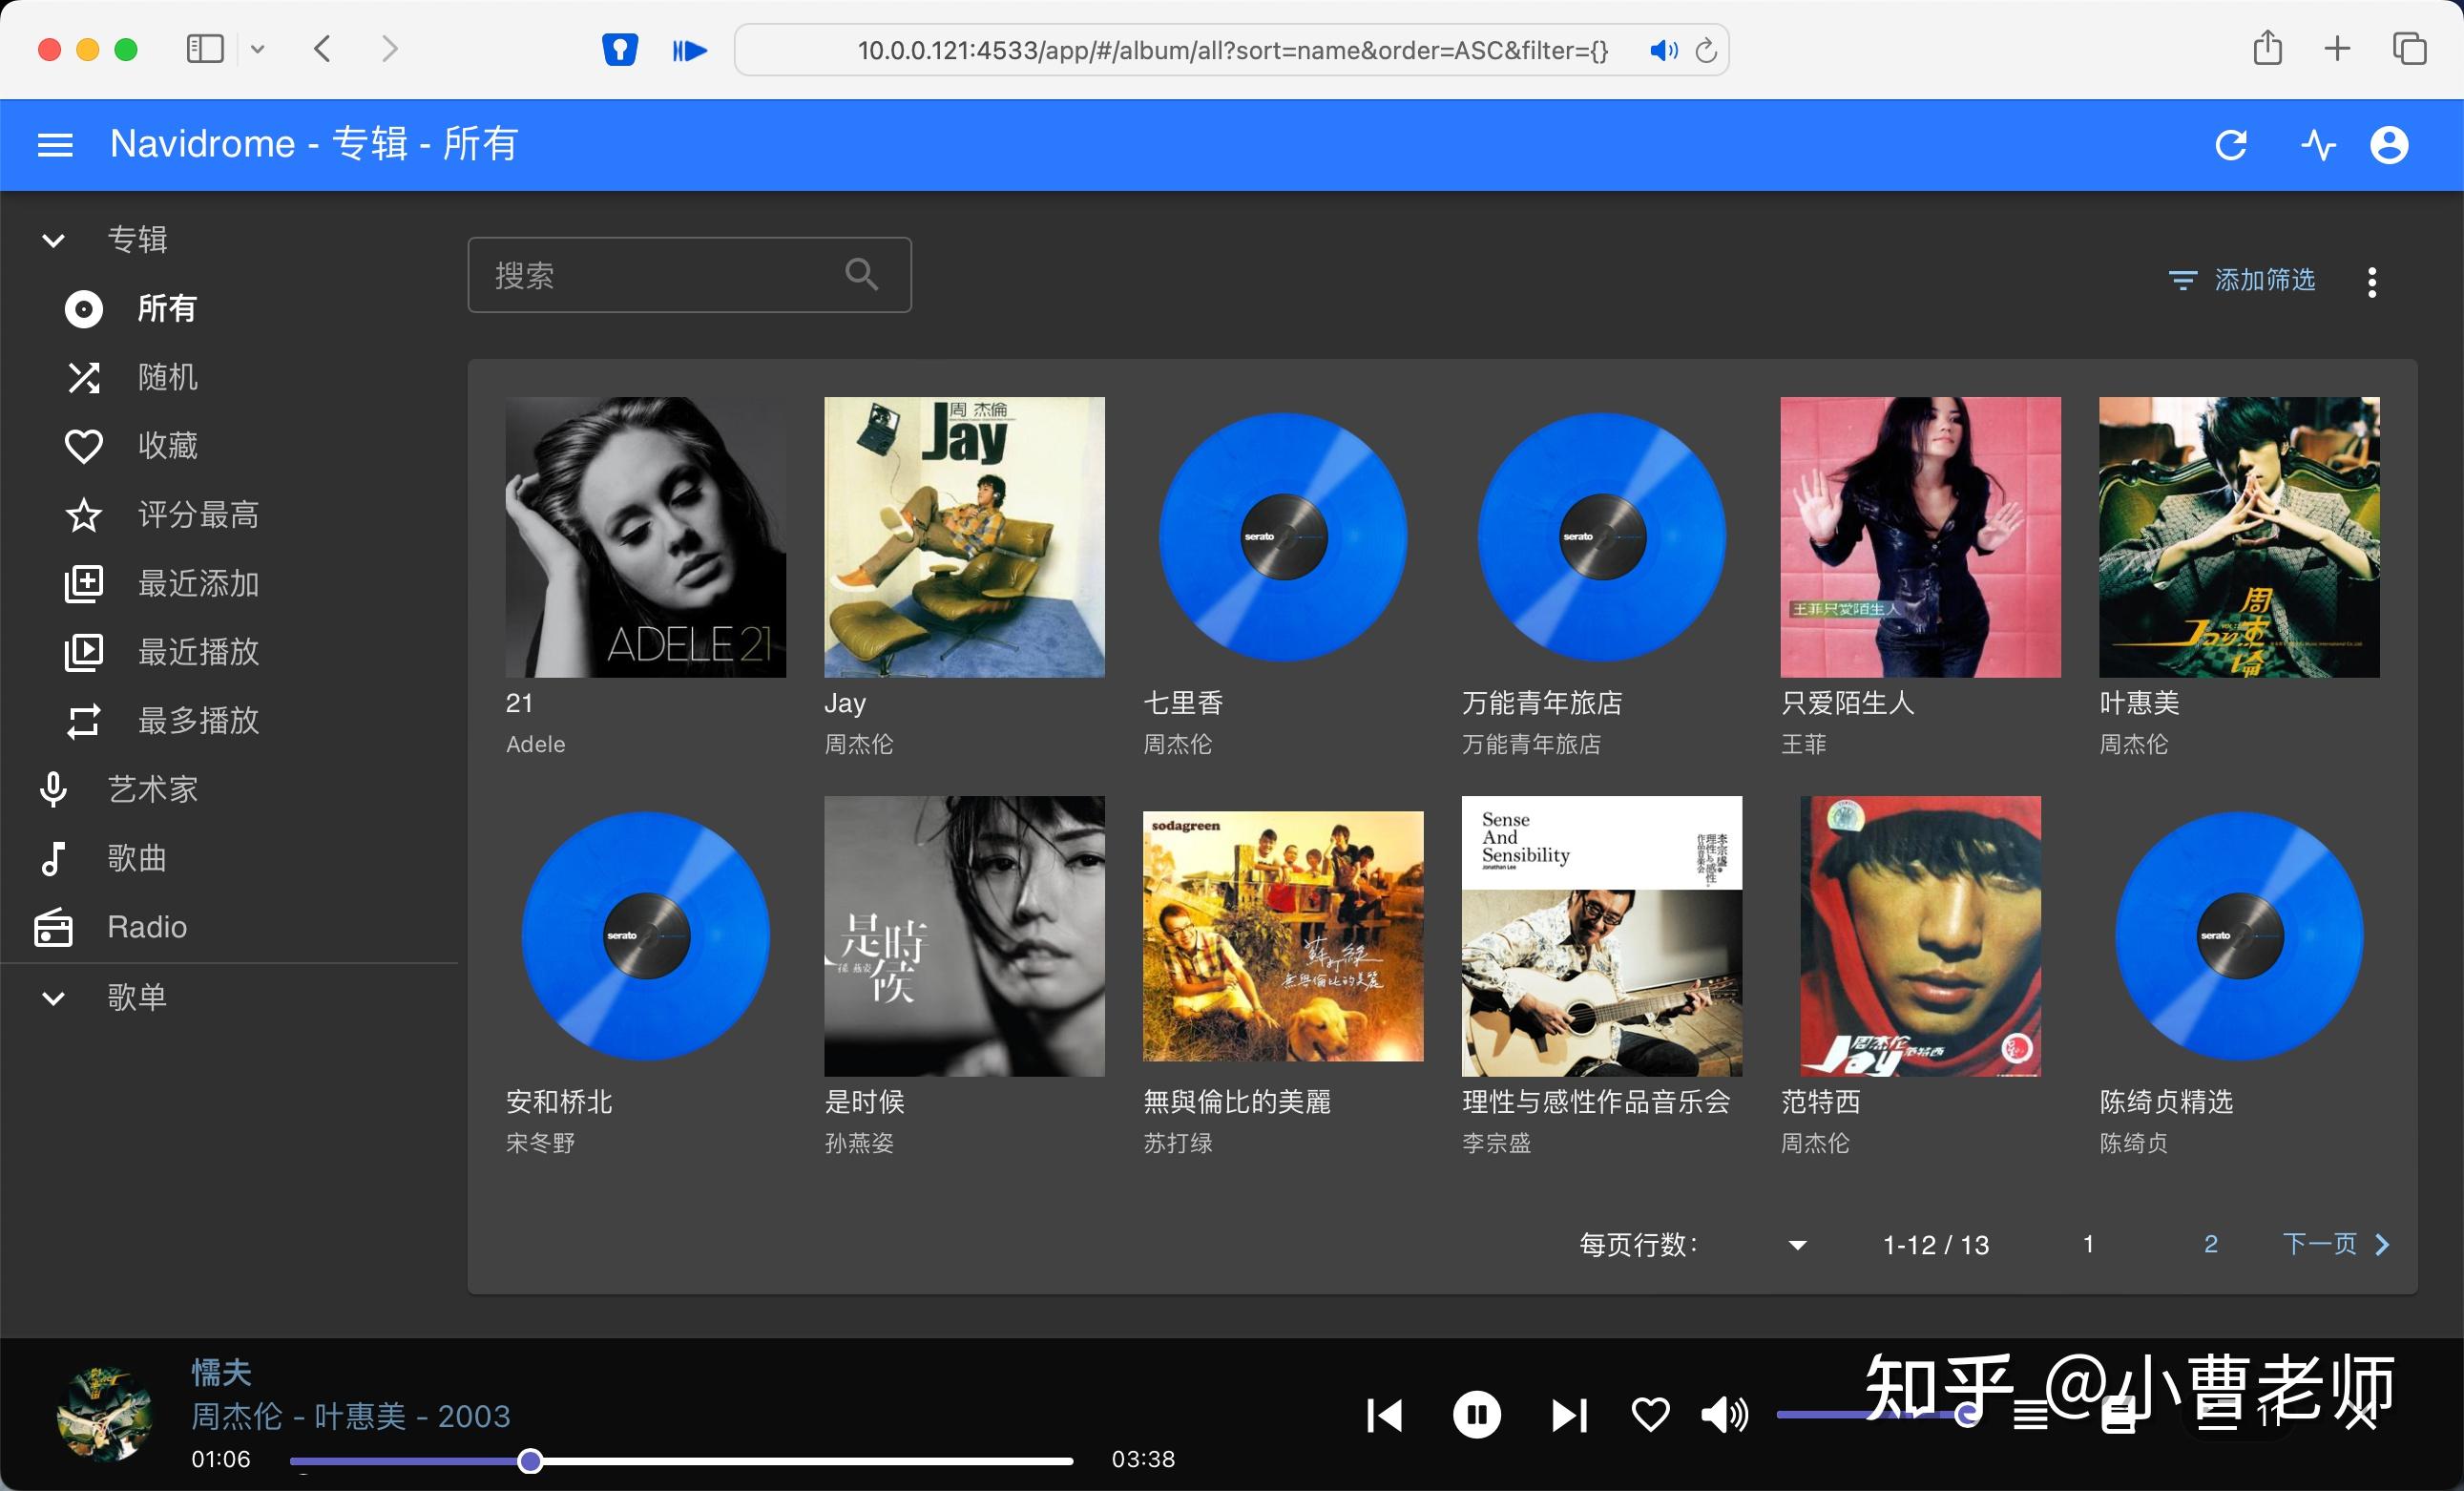Open the Navidrome hamburger navigation menu

click(x=55, y=144)
